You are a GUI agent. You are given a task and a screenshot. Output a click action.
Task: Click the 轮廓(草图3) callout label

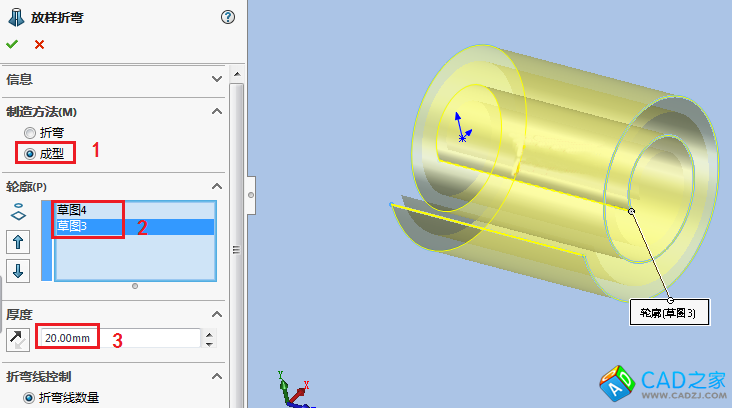pyautogui.click(x=668, y=313)
